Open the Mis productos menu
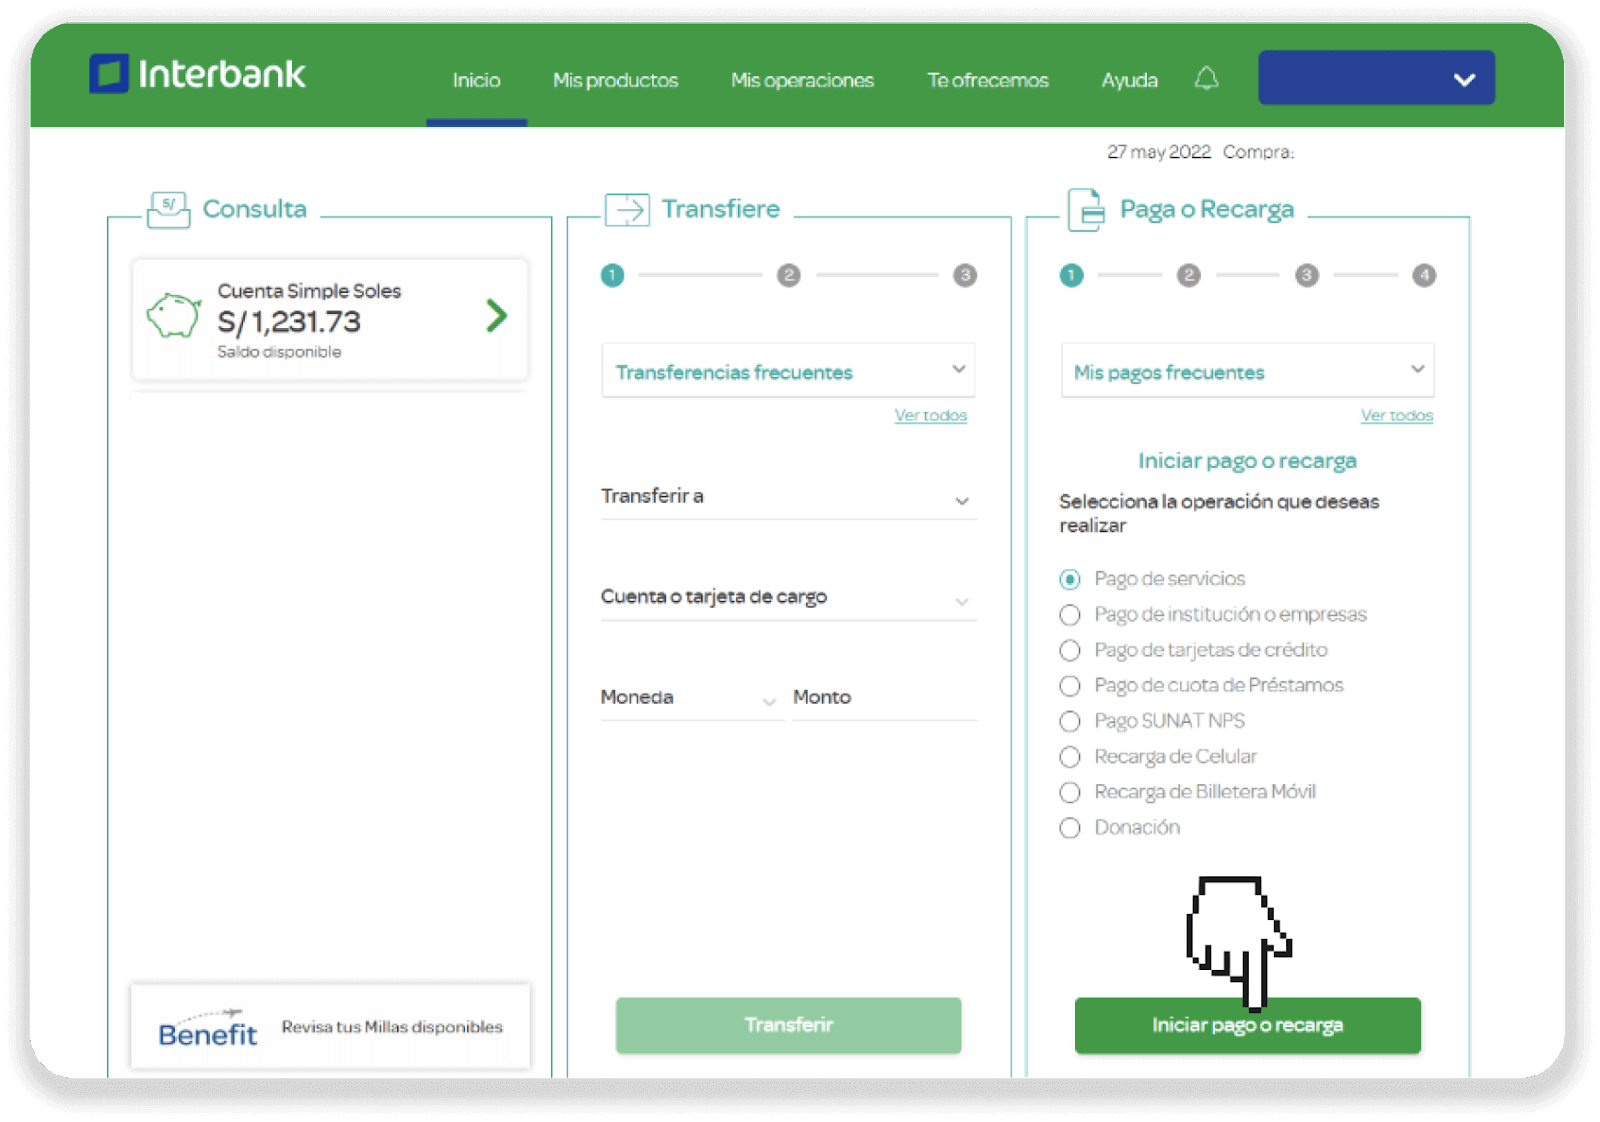Screen dimensions: 1600x1122 point(615,80)
